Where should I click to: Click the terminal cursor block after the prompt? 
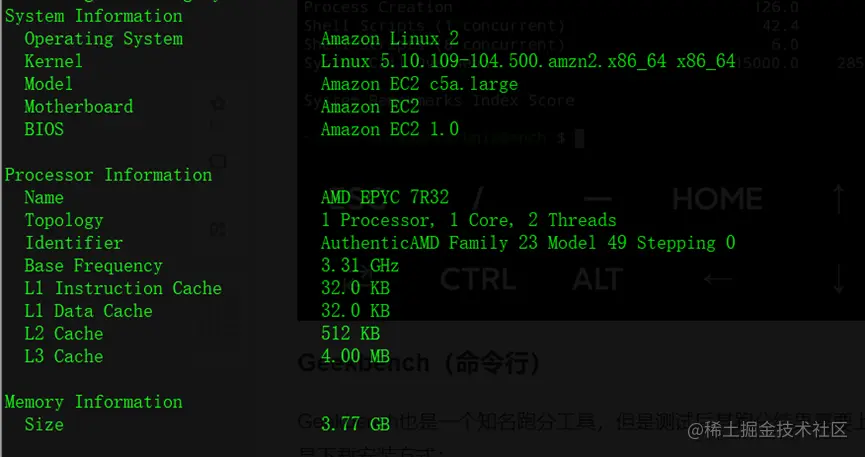579,139
